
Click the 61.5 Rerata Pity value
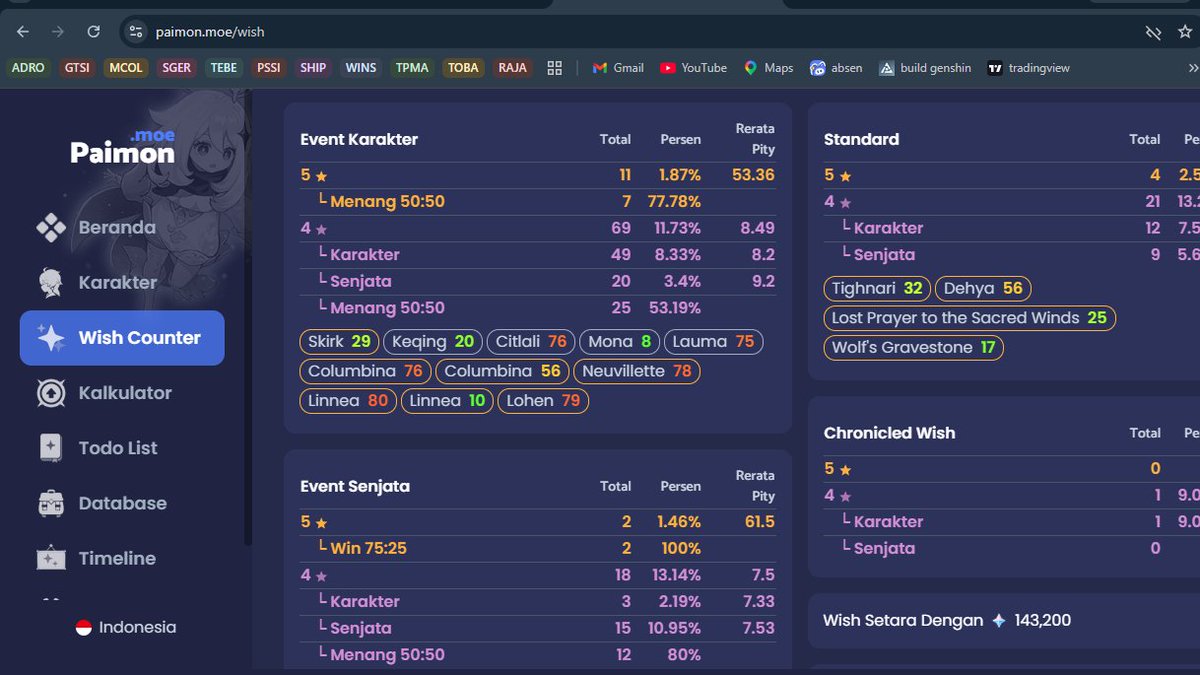click(759, 522)
